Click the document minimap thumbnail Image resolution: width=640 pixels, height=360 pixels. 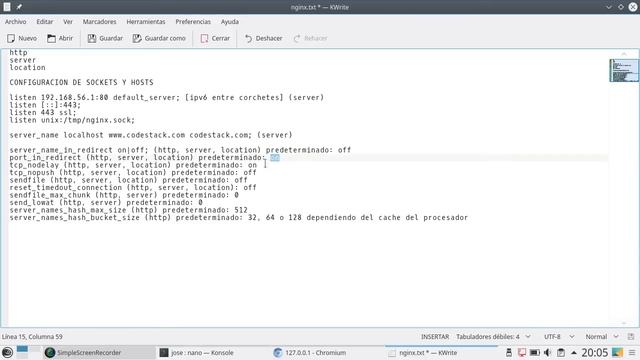624,70
